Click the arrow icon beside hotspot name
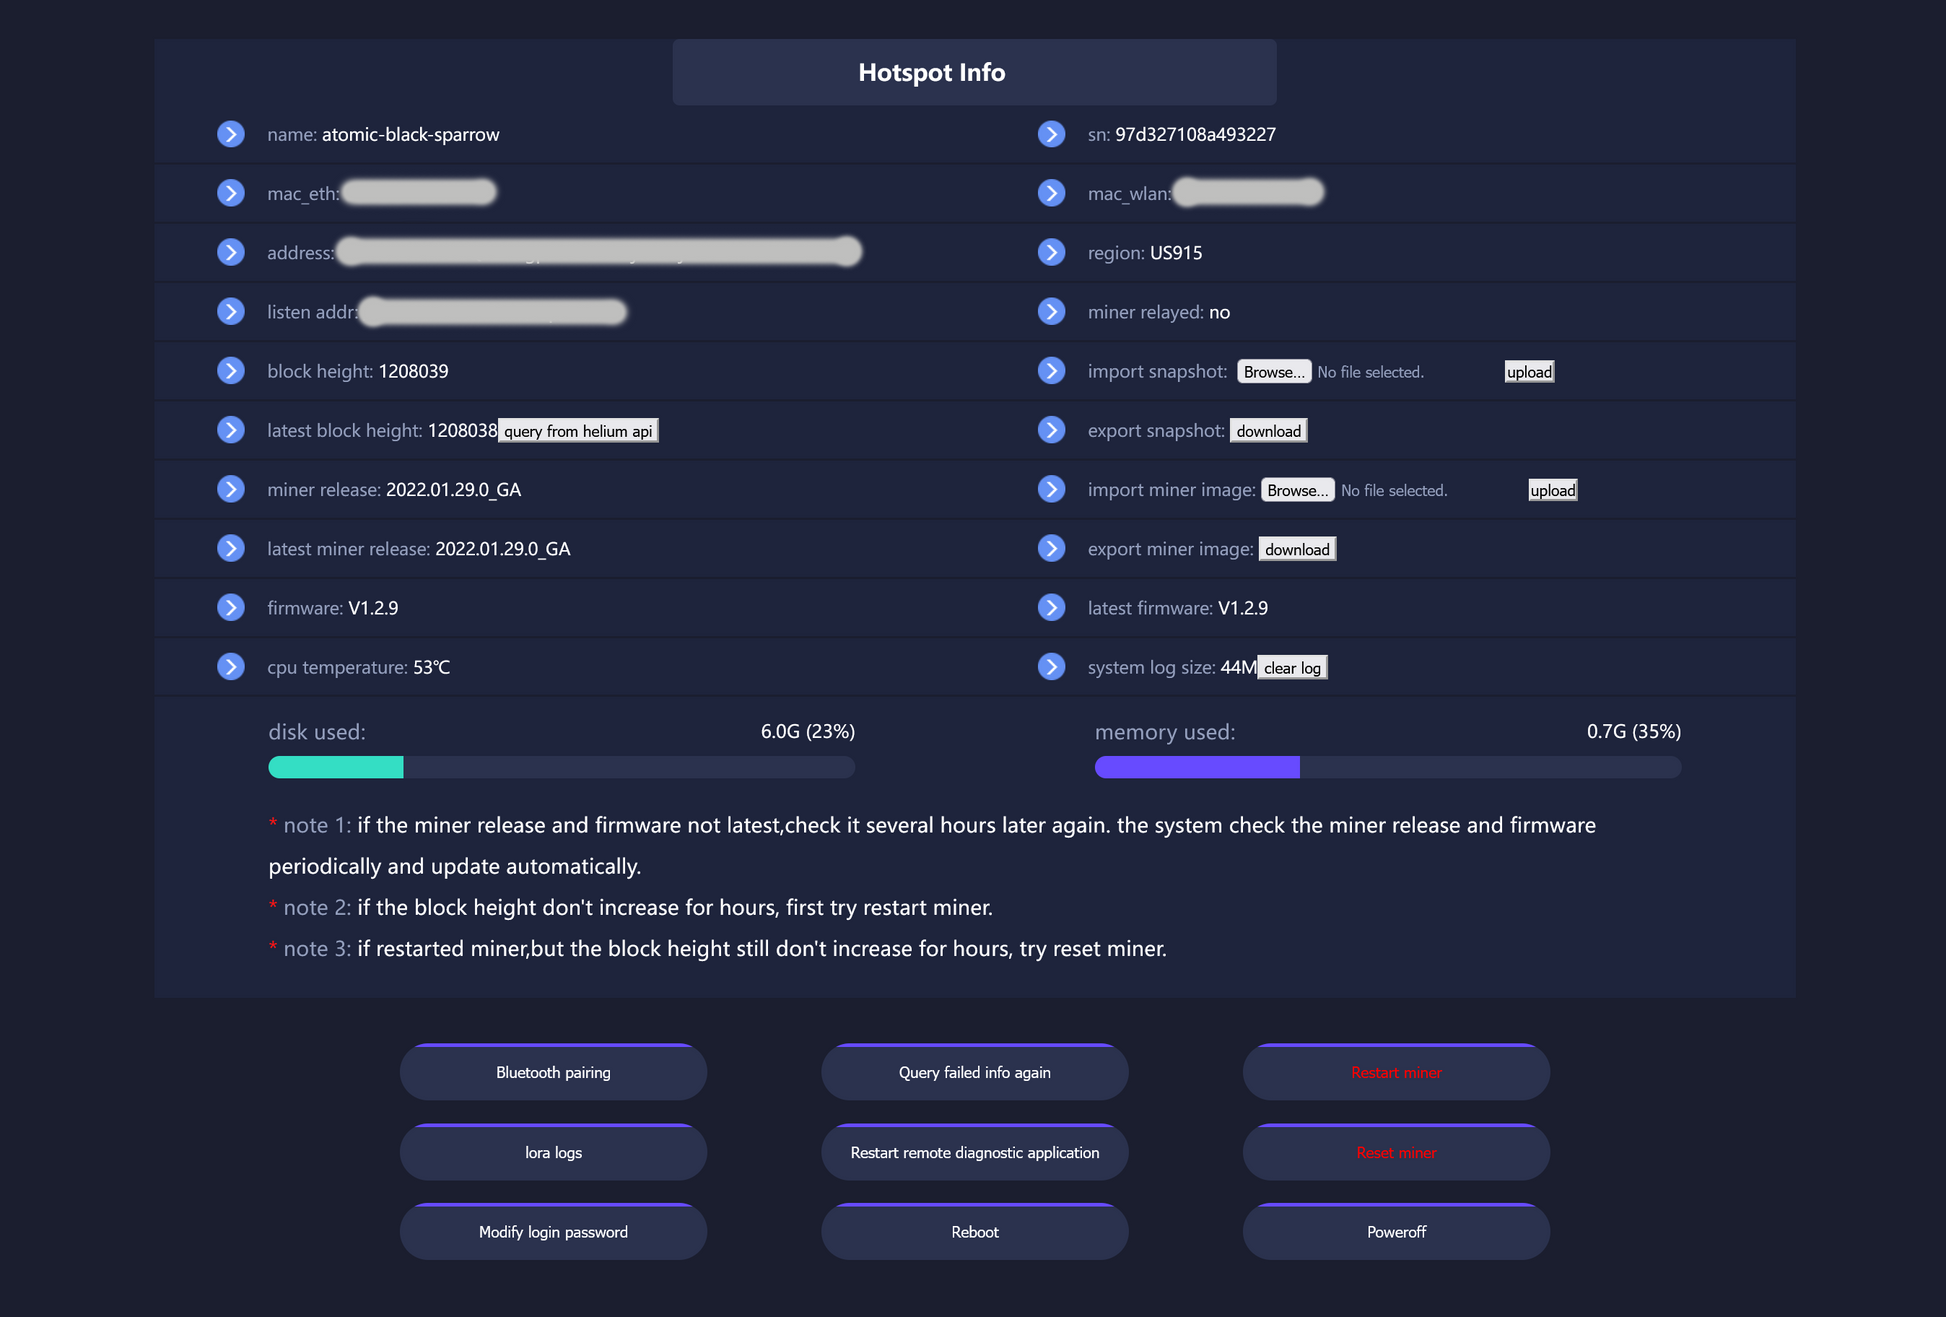 pos(231,134)
